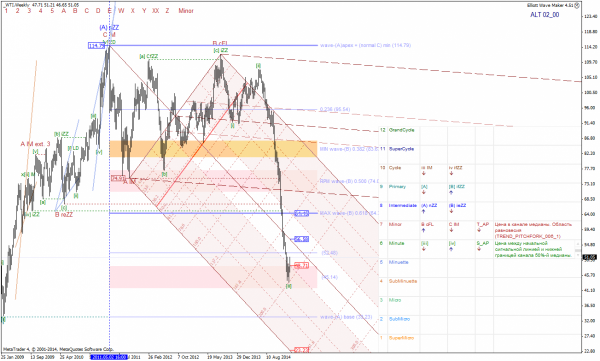Click the Elliott Wave Maker 4.51 indicator icon
600x361 pixels.
(578, 5)
